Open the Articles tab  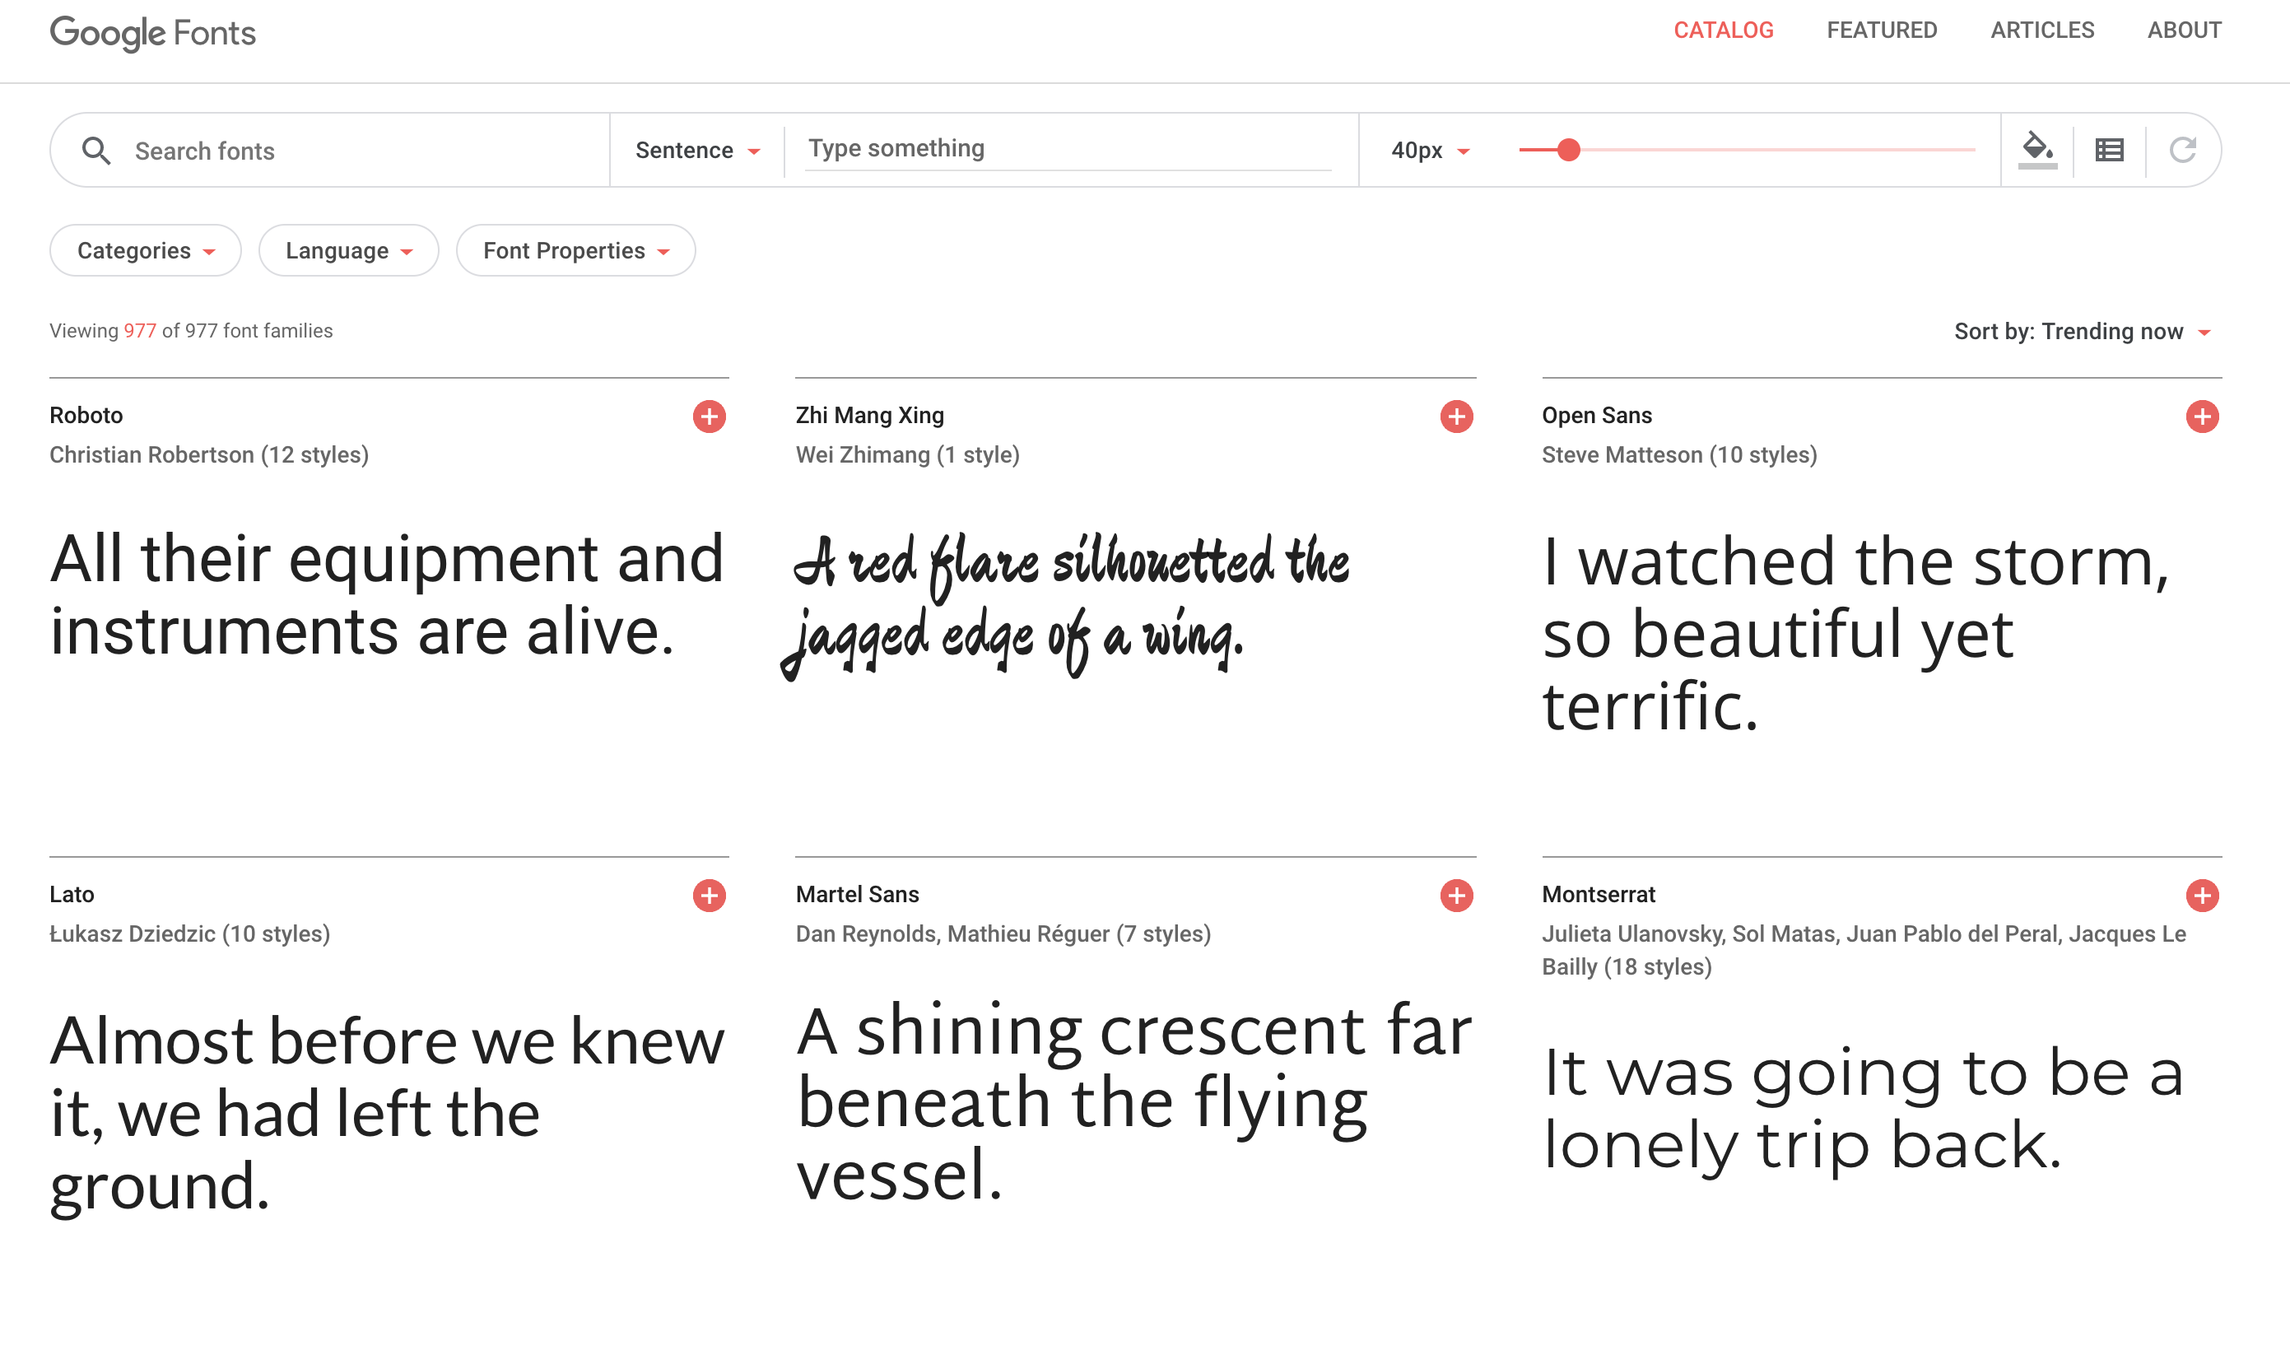point(2042,31)
